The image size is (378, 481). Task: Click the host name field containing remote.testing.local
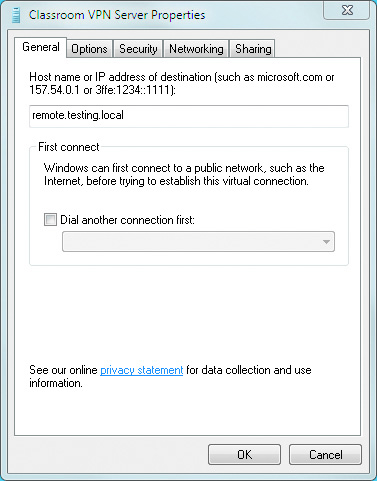(189, 116)
